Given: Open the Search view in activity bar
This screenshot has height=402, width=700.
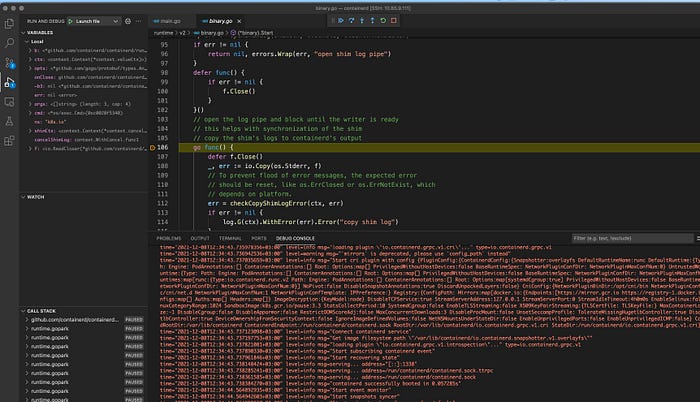Looking at the screenshot, I should tap(9, 43).
